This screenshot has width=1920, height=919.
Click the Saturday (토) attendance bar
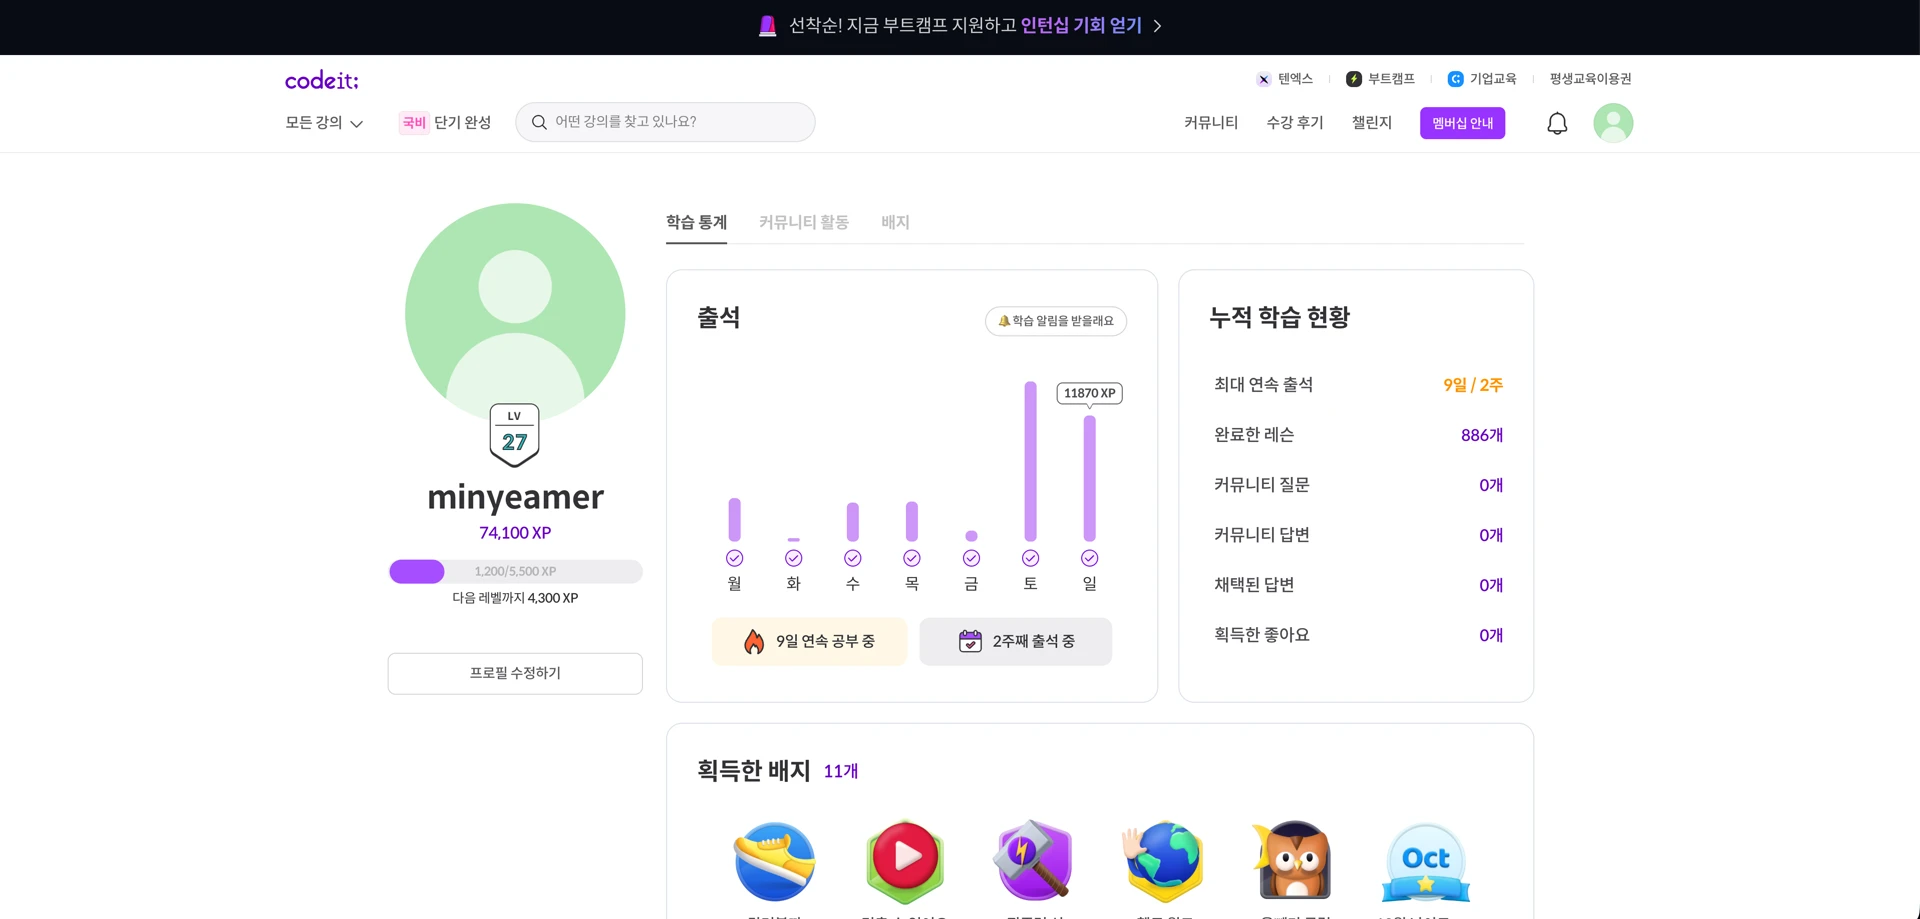click(1030, 461)
